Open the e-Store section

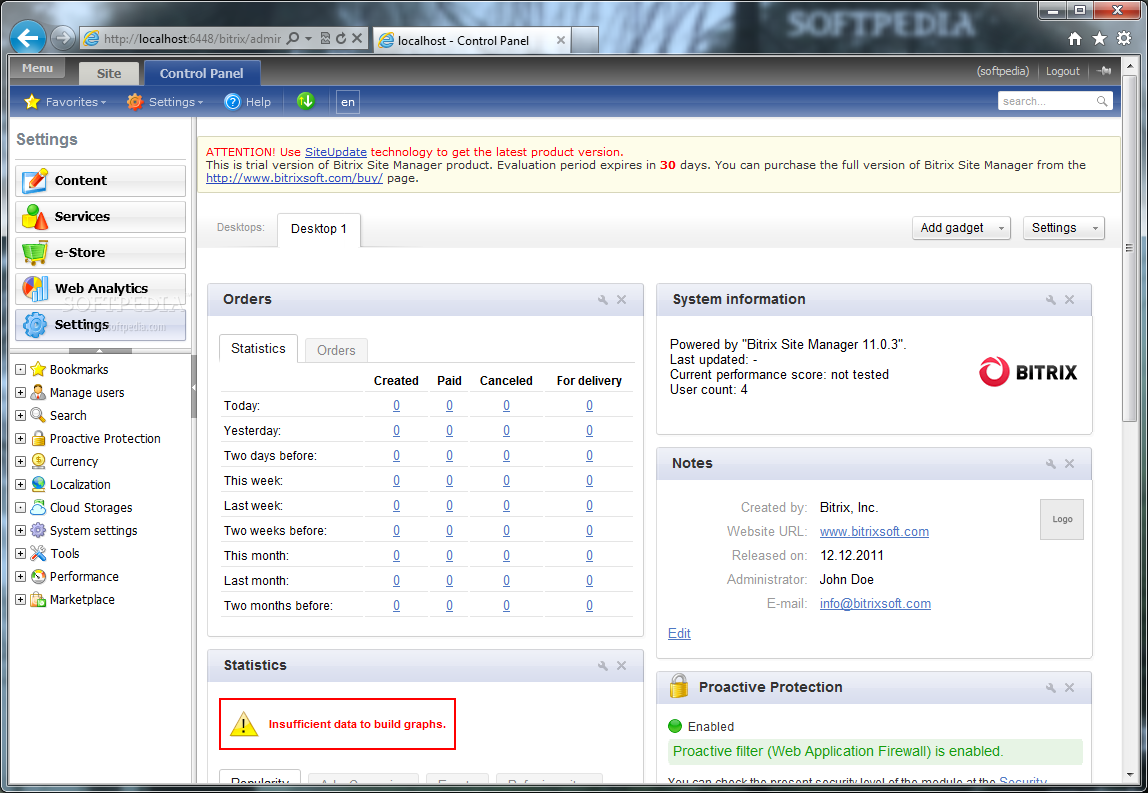coord(100,253)
